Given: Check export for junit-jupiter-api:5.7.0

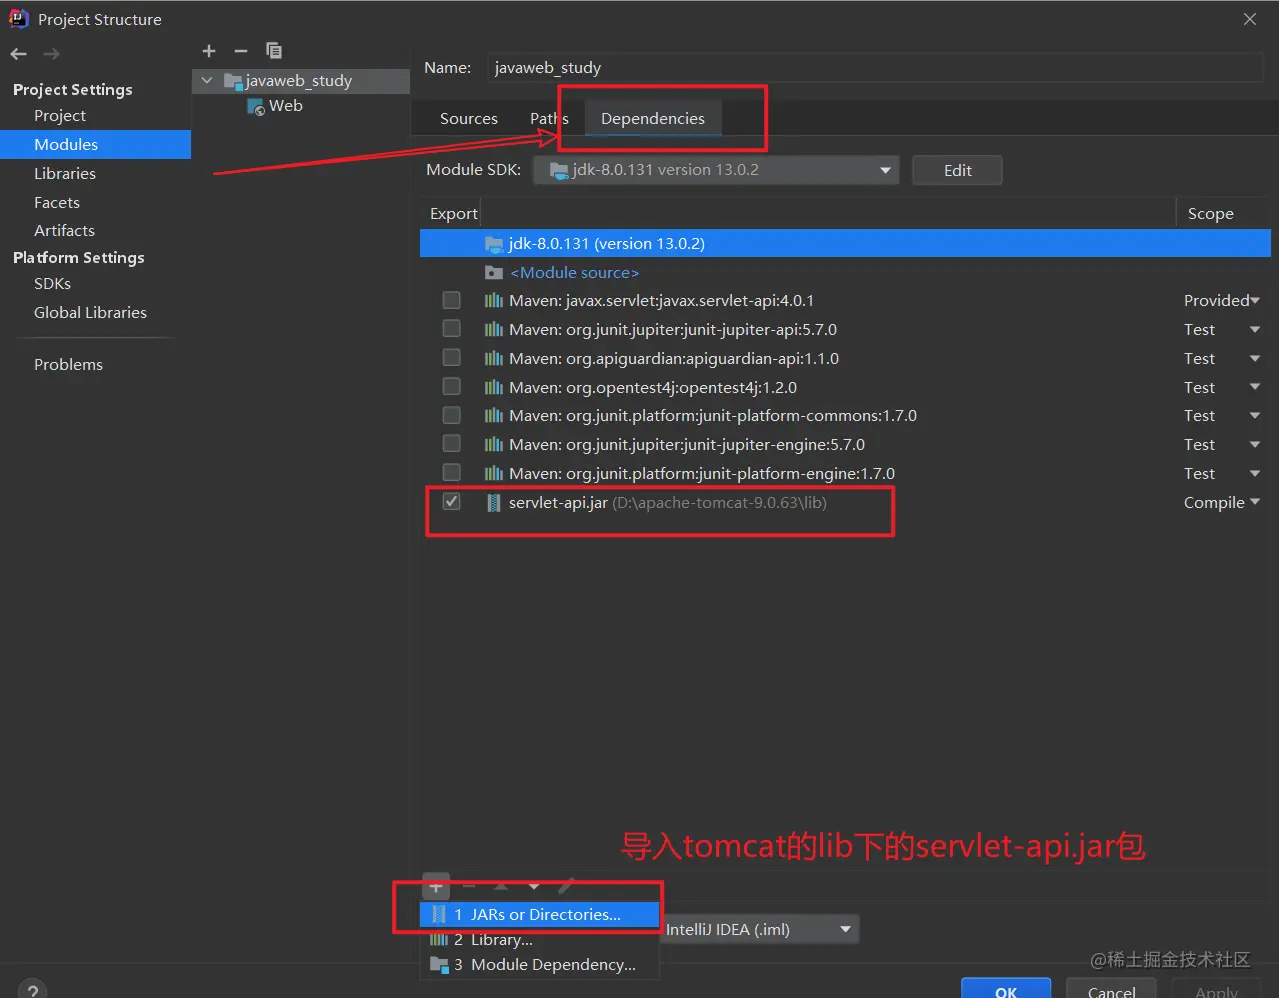Looking at the screenshot, I should click(x=452, y=329).
